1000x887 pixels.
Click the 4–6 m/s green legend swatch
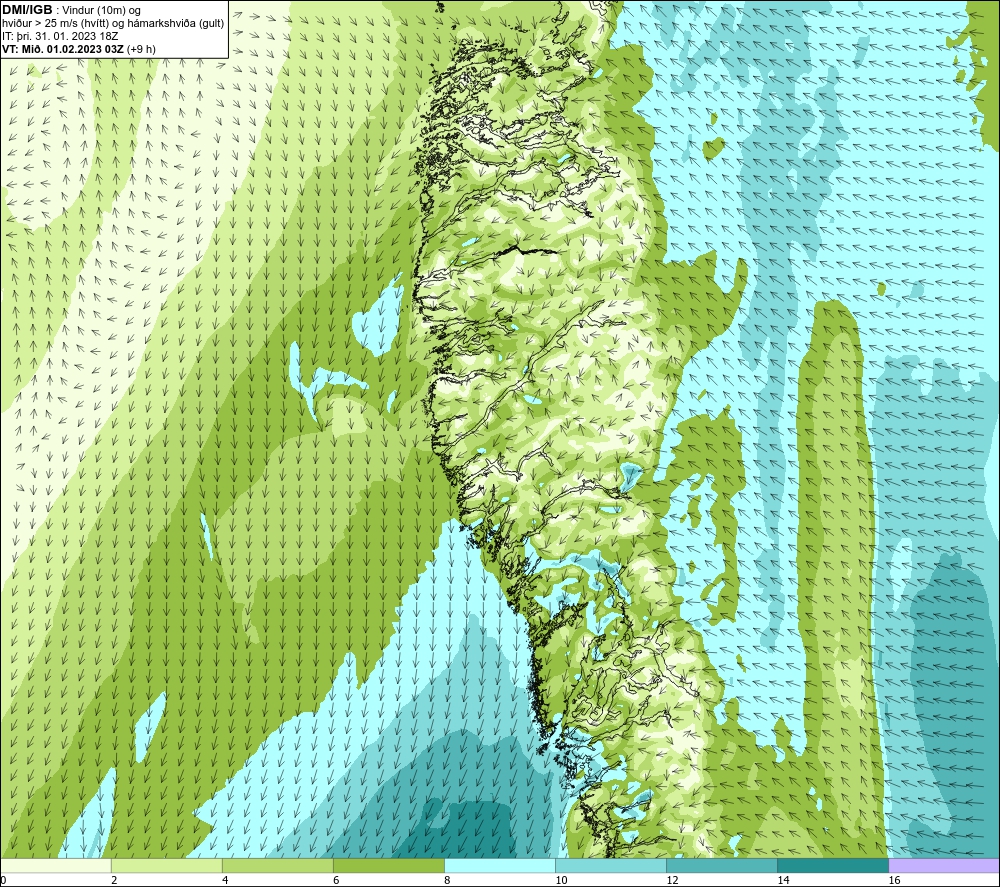[278, 865]
